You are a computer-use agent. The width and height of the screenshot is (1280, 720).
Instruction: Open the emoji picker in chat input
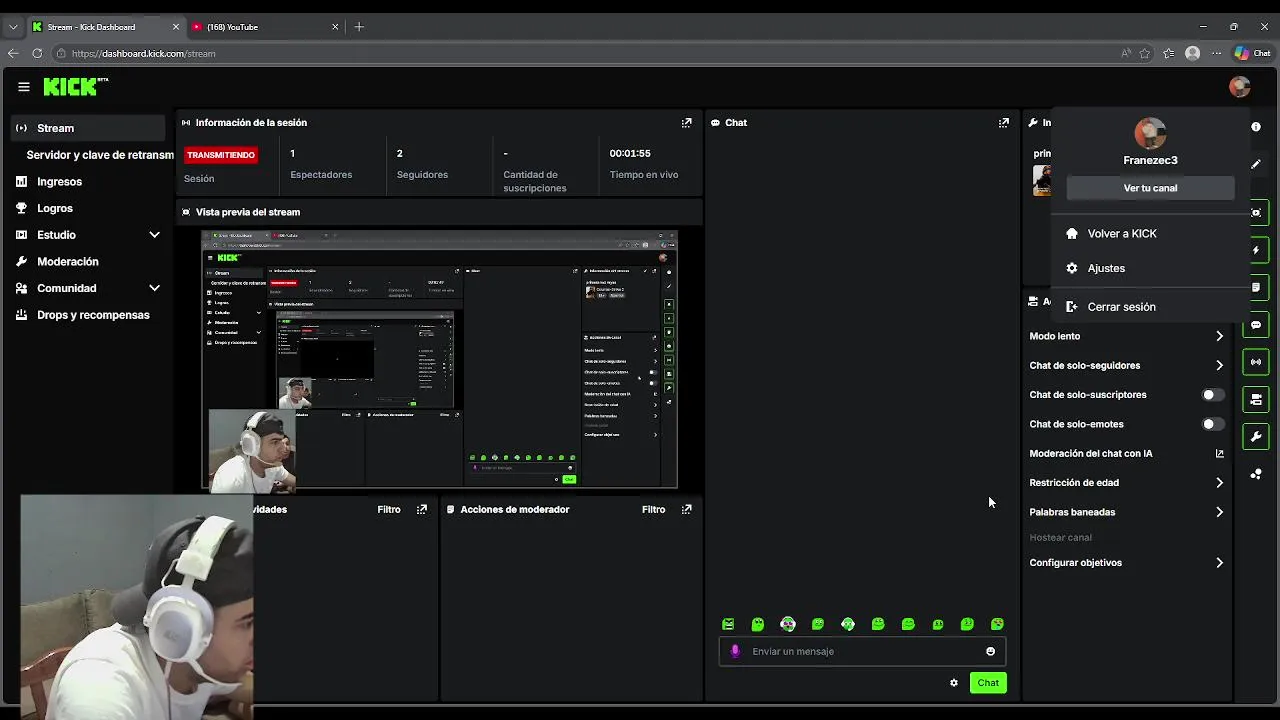[990, 651]
